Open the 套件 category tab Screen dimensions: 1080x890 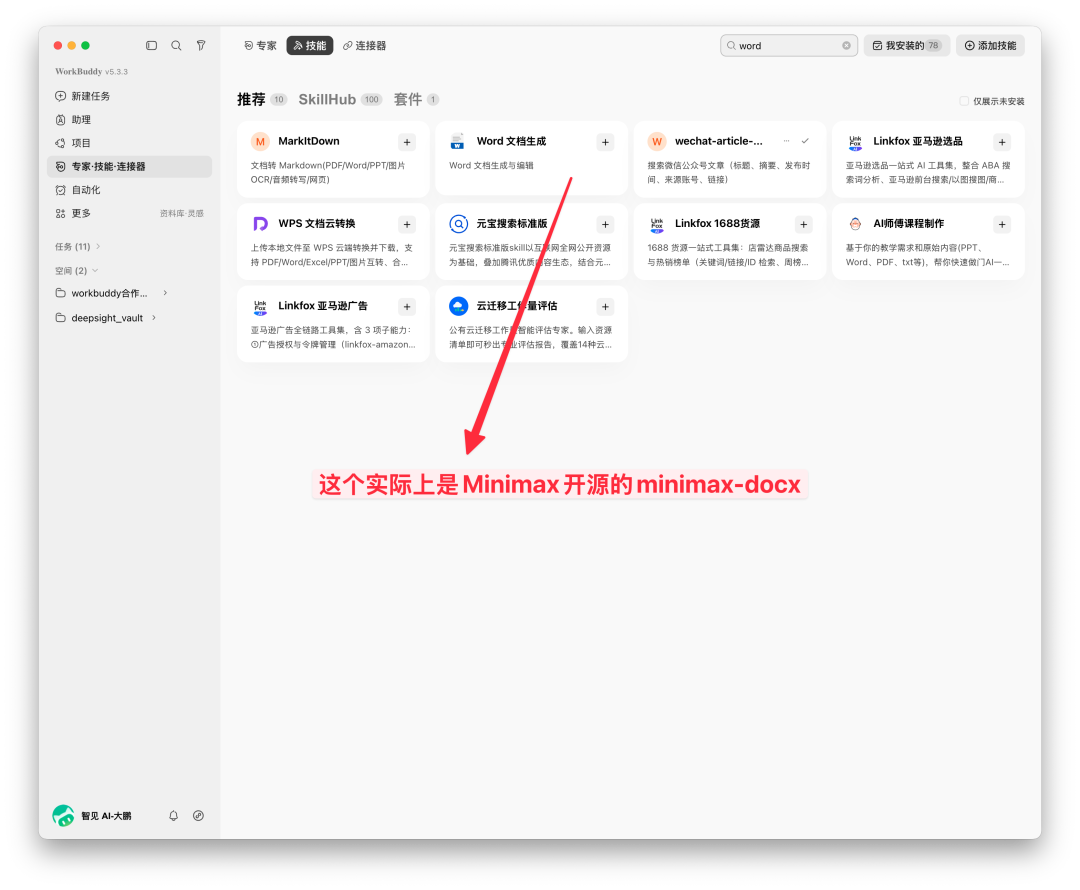click(x=416, y=99)
